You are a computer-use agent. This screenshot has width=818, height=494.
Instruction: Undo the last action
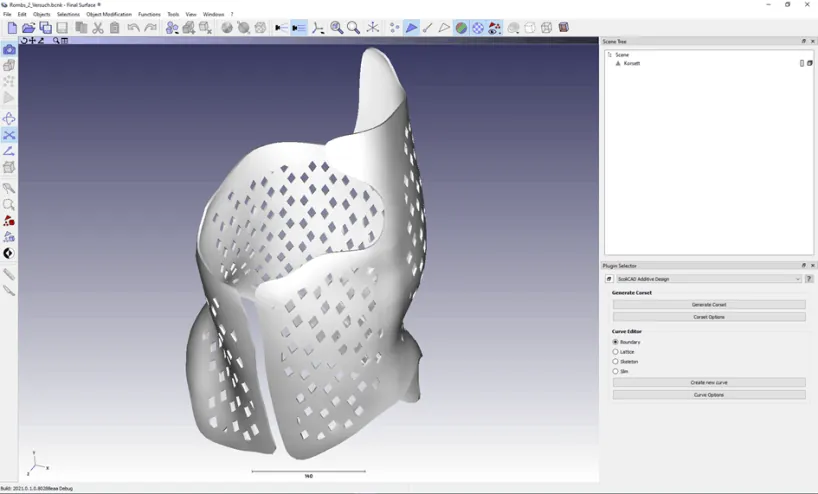(x=133, y=28)
